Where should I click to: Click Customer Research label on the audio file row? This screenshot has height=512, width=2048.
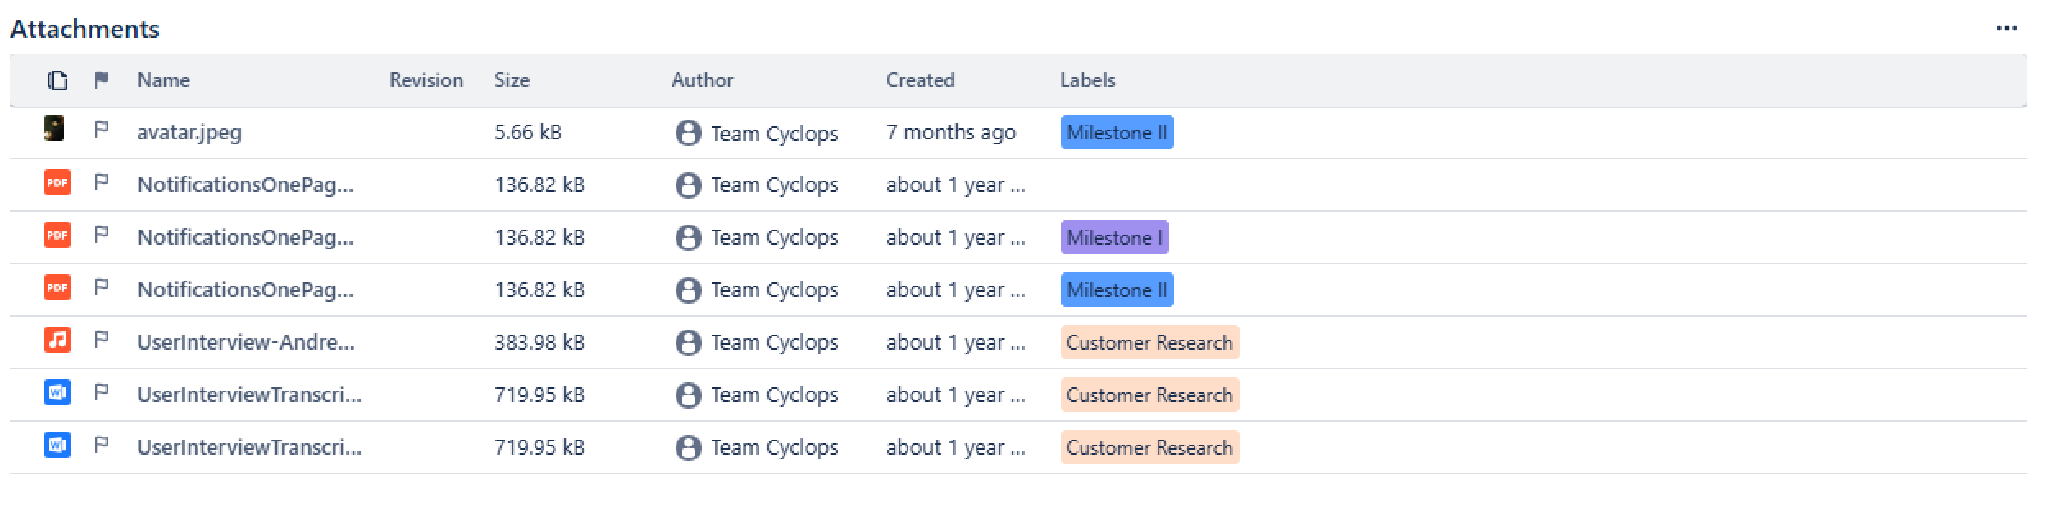coord(1149,342)
